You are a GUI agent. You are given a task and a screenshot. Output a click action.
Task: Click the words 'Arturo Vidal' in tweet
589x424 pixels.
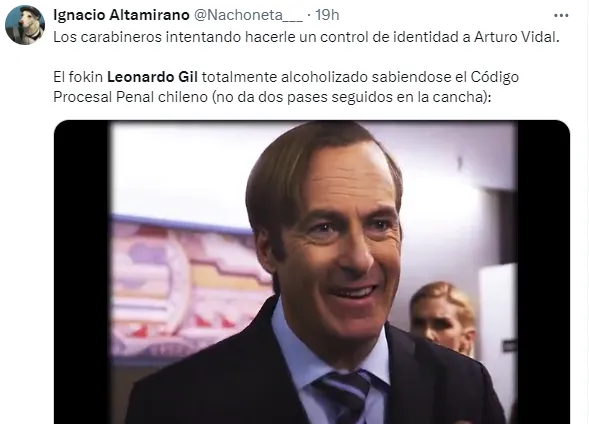click(515, 37)
